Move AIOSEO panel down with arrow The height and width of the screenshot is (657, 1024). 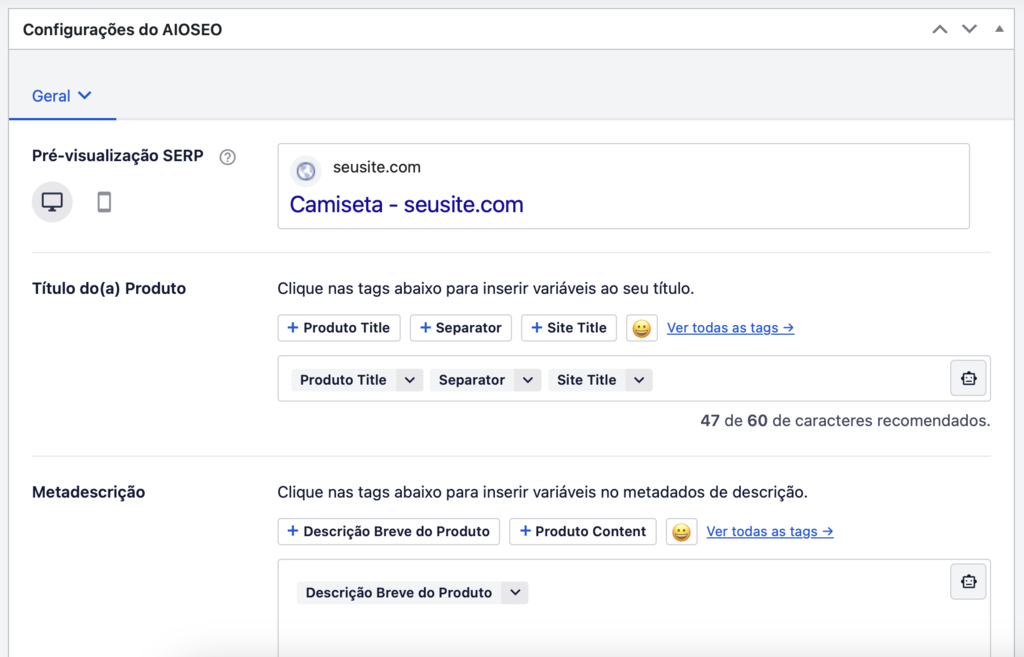coord(969,29)
